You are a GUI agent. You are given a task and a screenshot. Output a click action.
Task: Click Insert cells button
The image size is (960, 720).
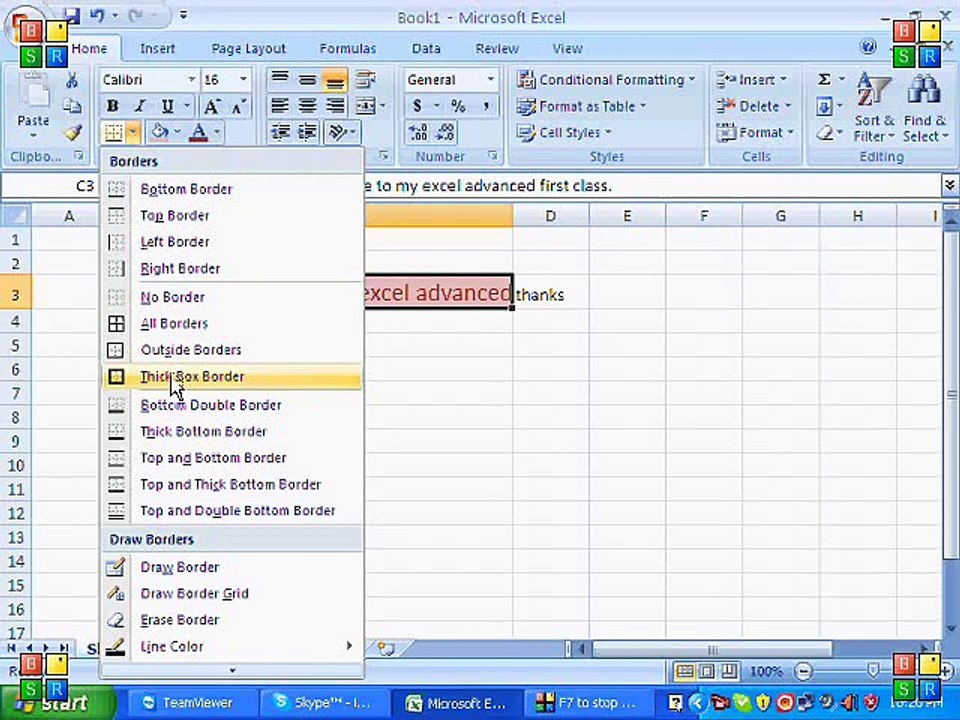point(753,80)
